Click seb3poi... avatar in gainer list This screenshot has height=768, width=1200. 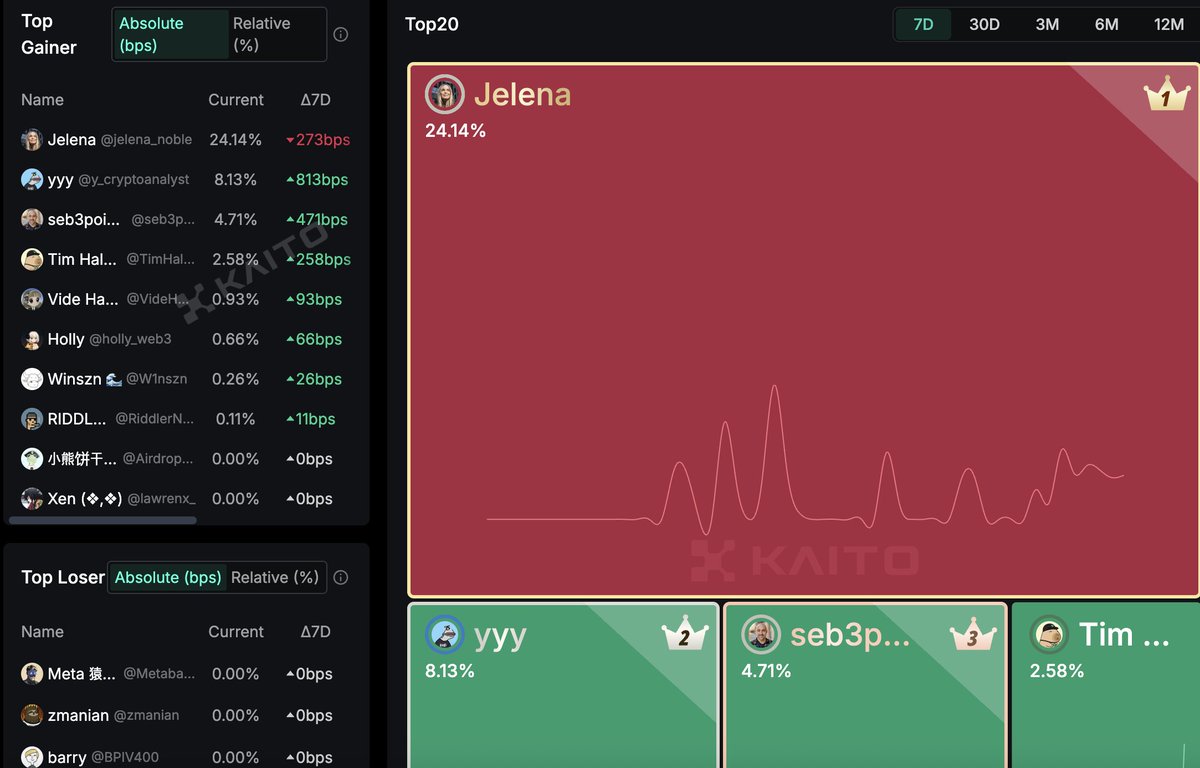pos(32,219)
